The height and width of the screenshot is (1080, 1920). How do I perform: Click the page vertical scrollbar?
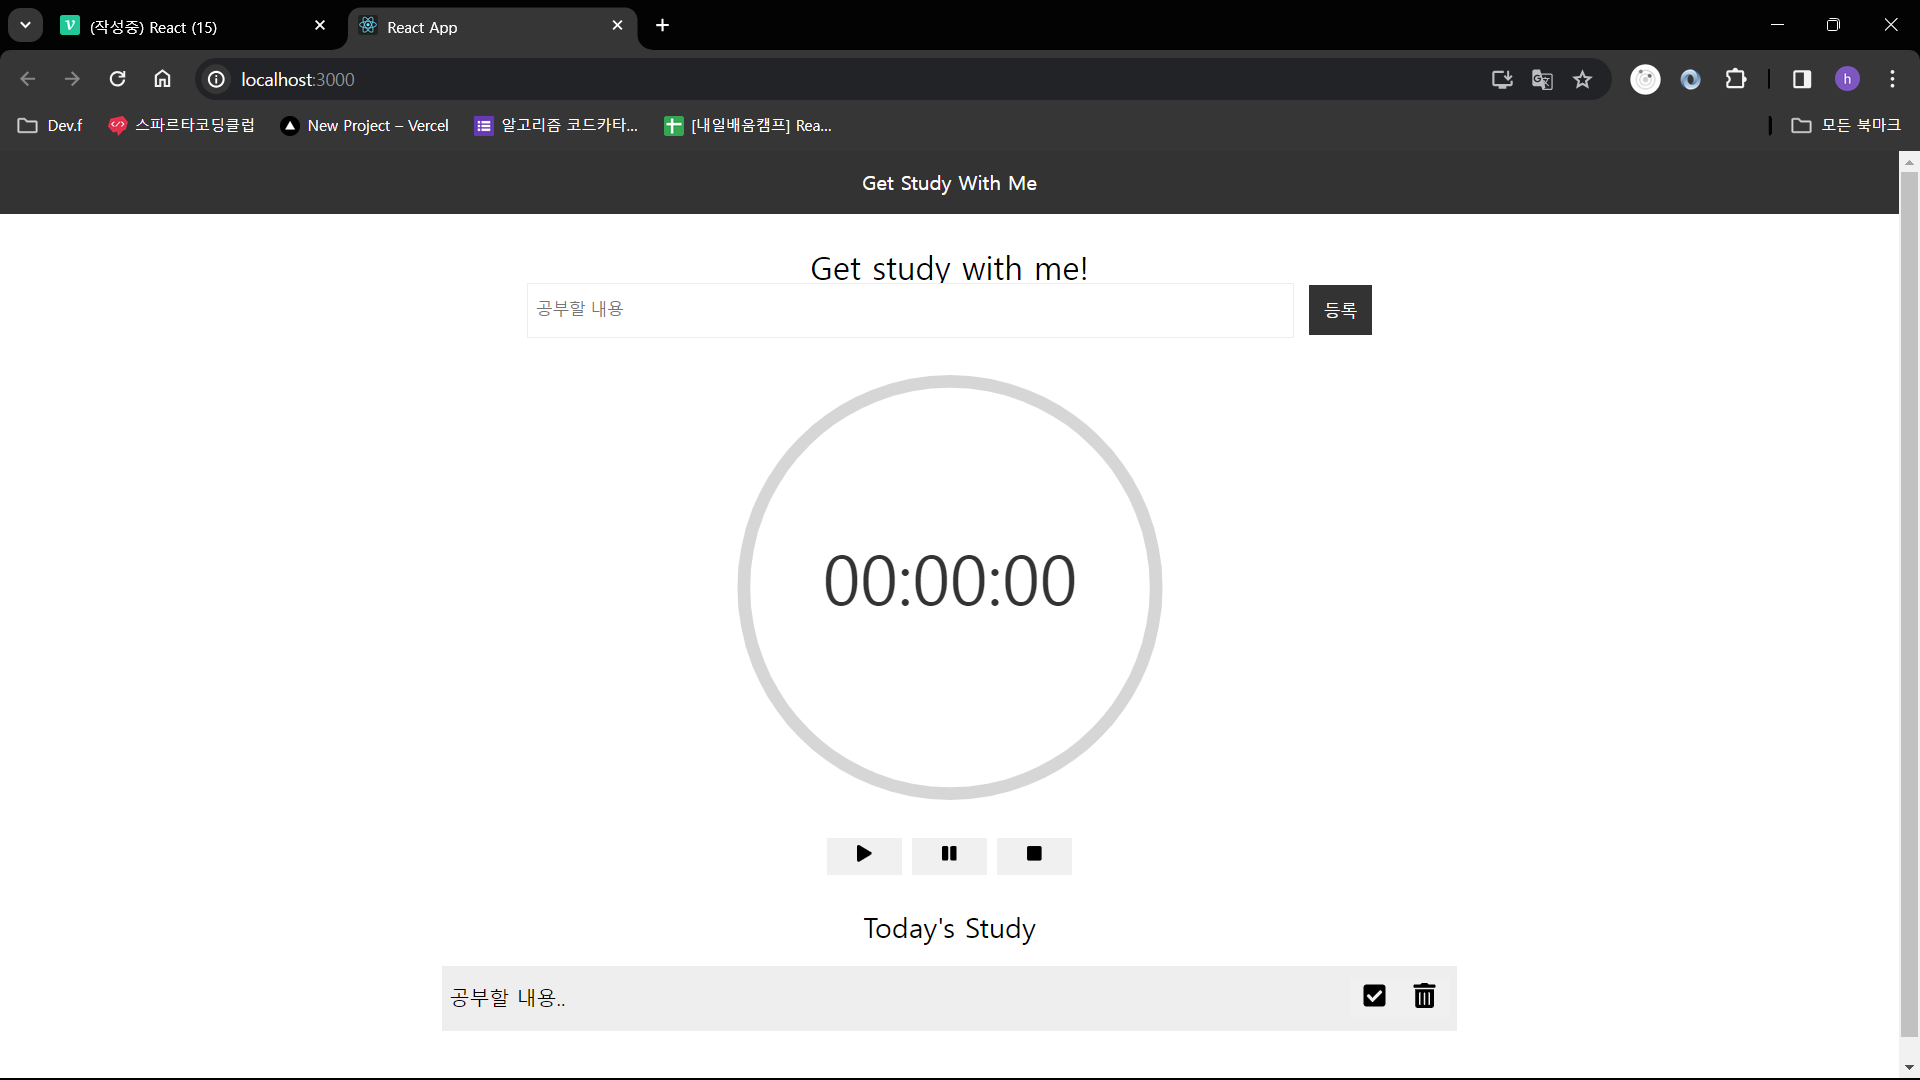click(x=1909, y=600)
